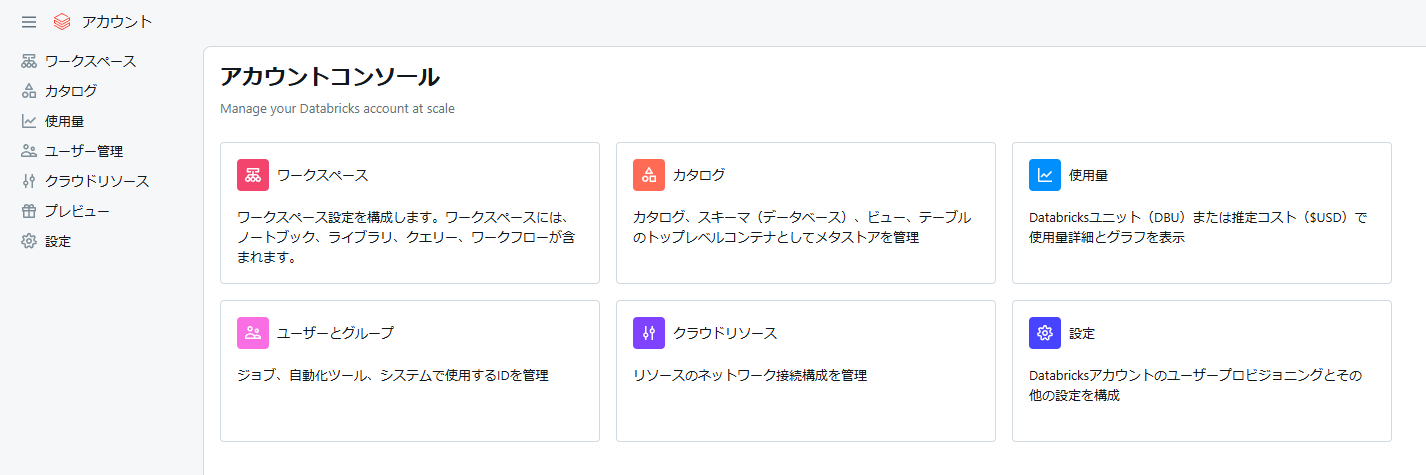Screen dimensions: 1426x475
Task: Click the 設定 gear card icon
Action: pos(1045,333)
